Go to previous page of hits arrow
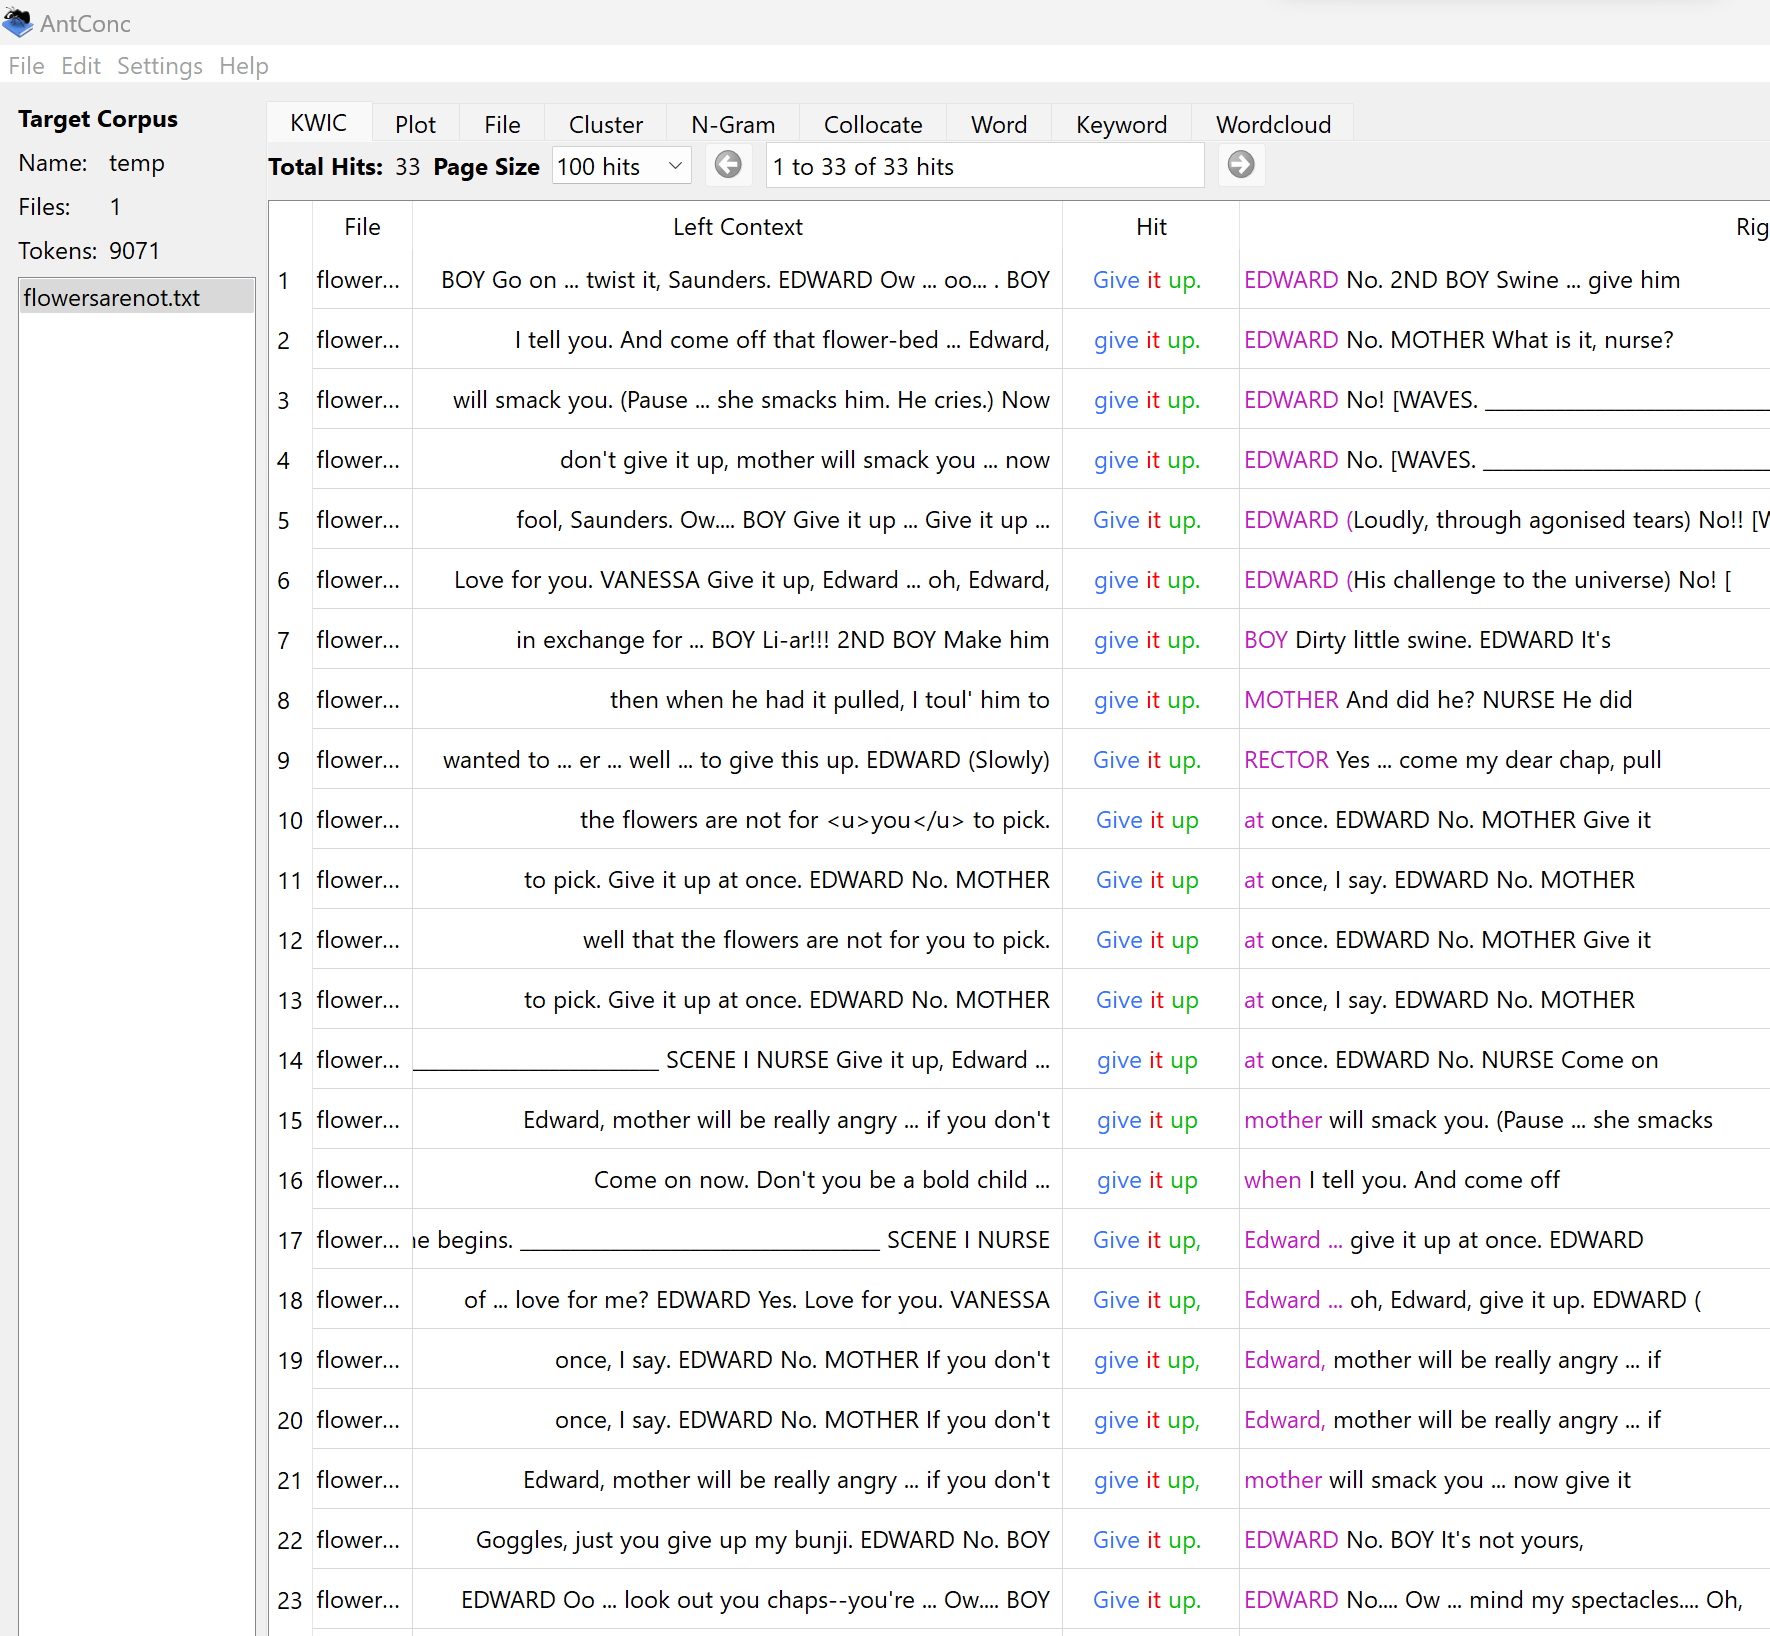The width and height of the screenshot is (1770, 1636). [x=728, y=165]
